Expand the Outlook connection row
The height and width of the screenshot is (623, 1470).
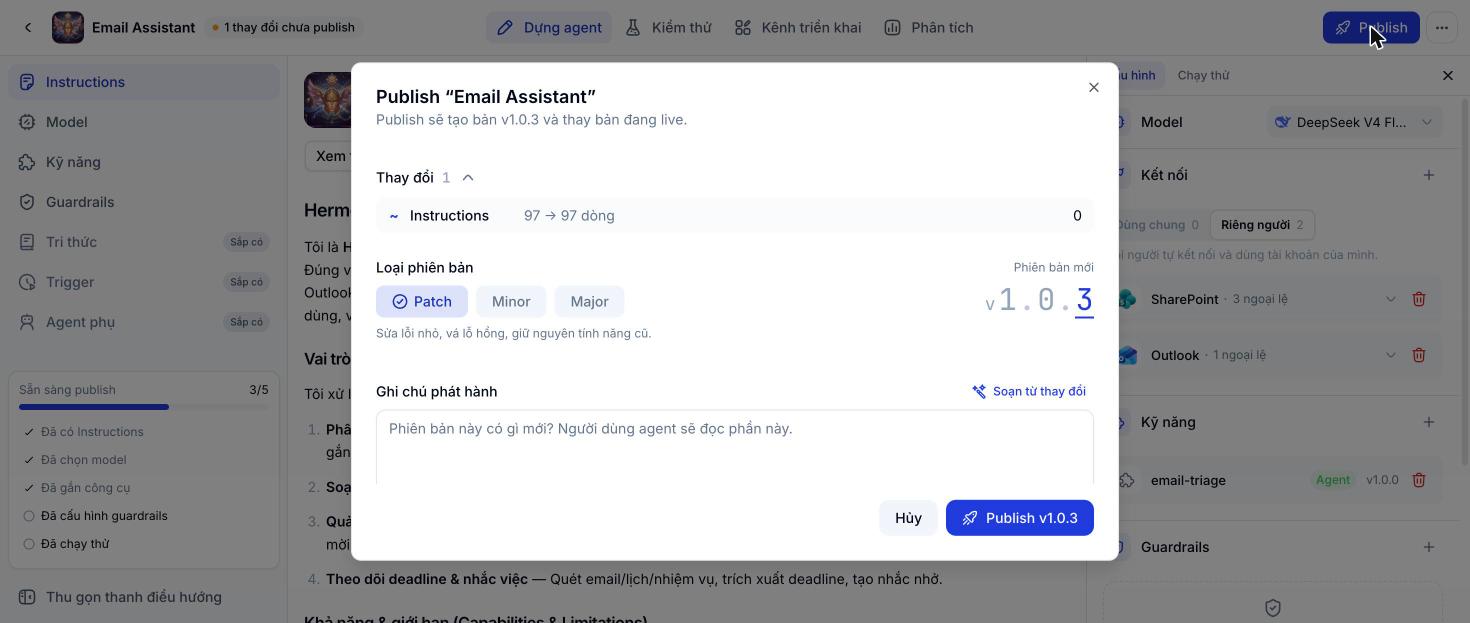coord(1390,355)
